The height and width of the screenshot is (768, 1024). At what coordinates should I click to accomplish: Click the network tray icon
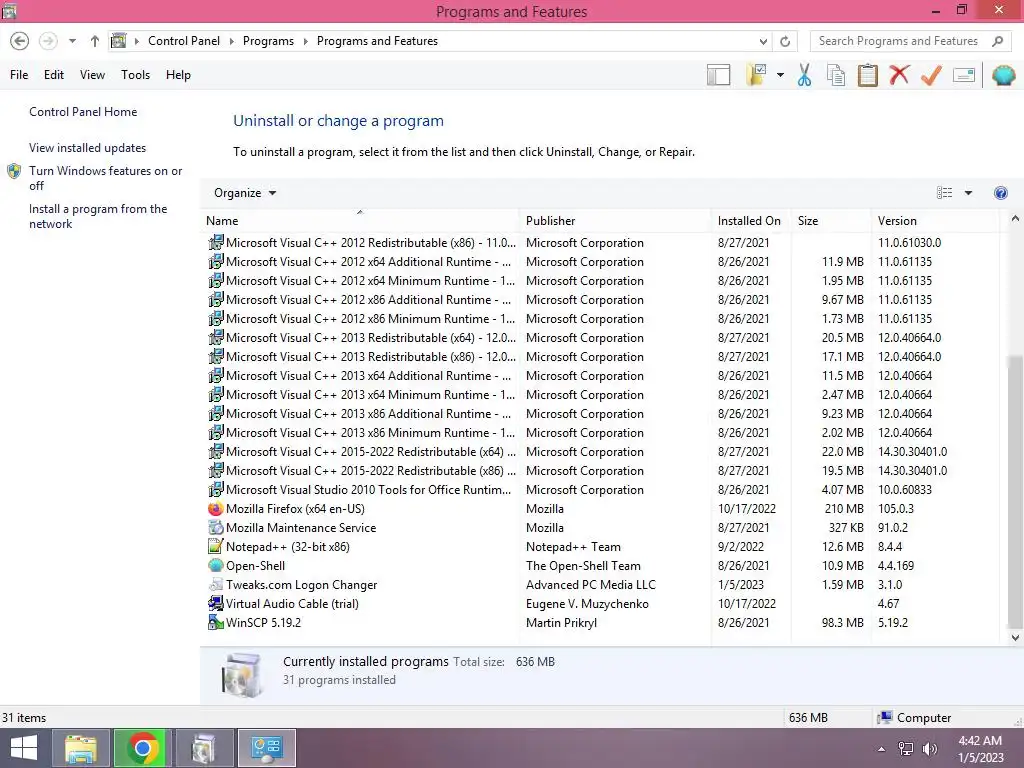coord(905,748)
